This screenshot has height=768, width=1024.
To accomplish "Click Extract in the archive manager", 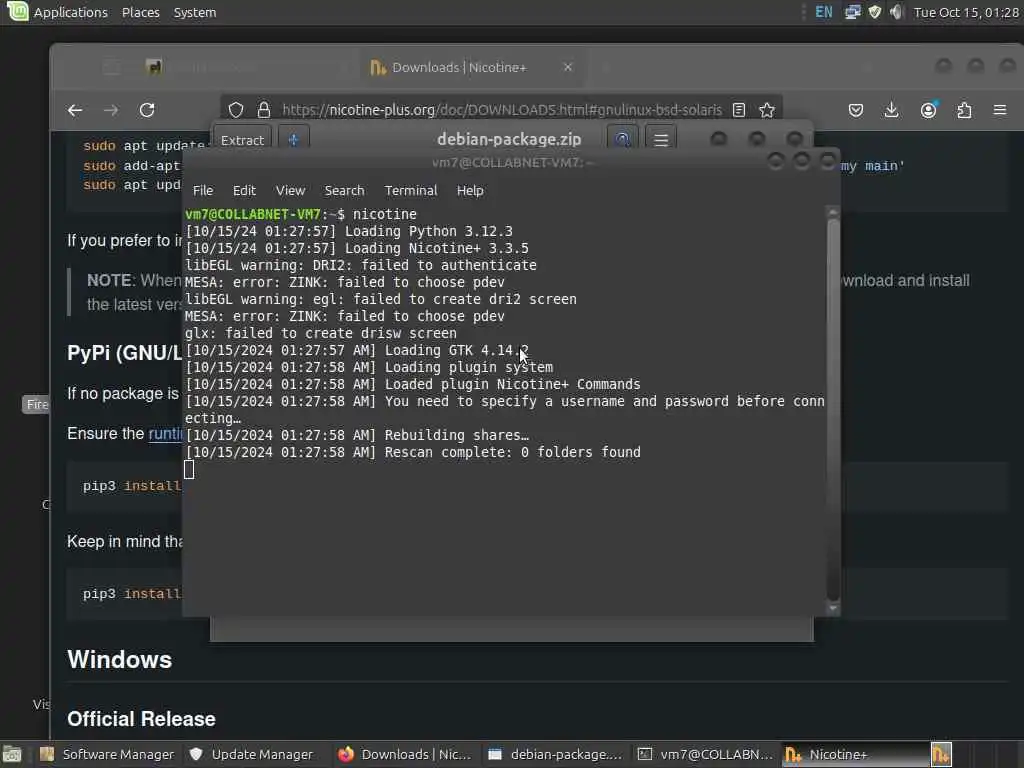I will click(242, 140).
